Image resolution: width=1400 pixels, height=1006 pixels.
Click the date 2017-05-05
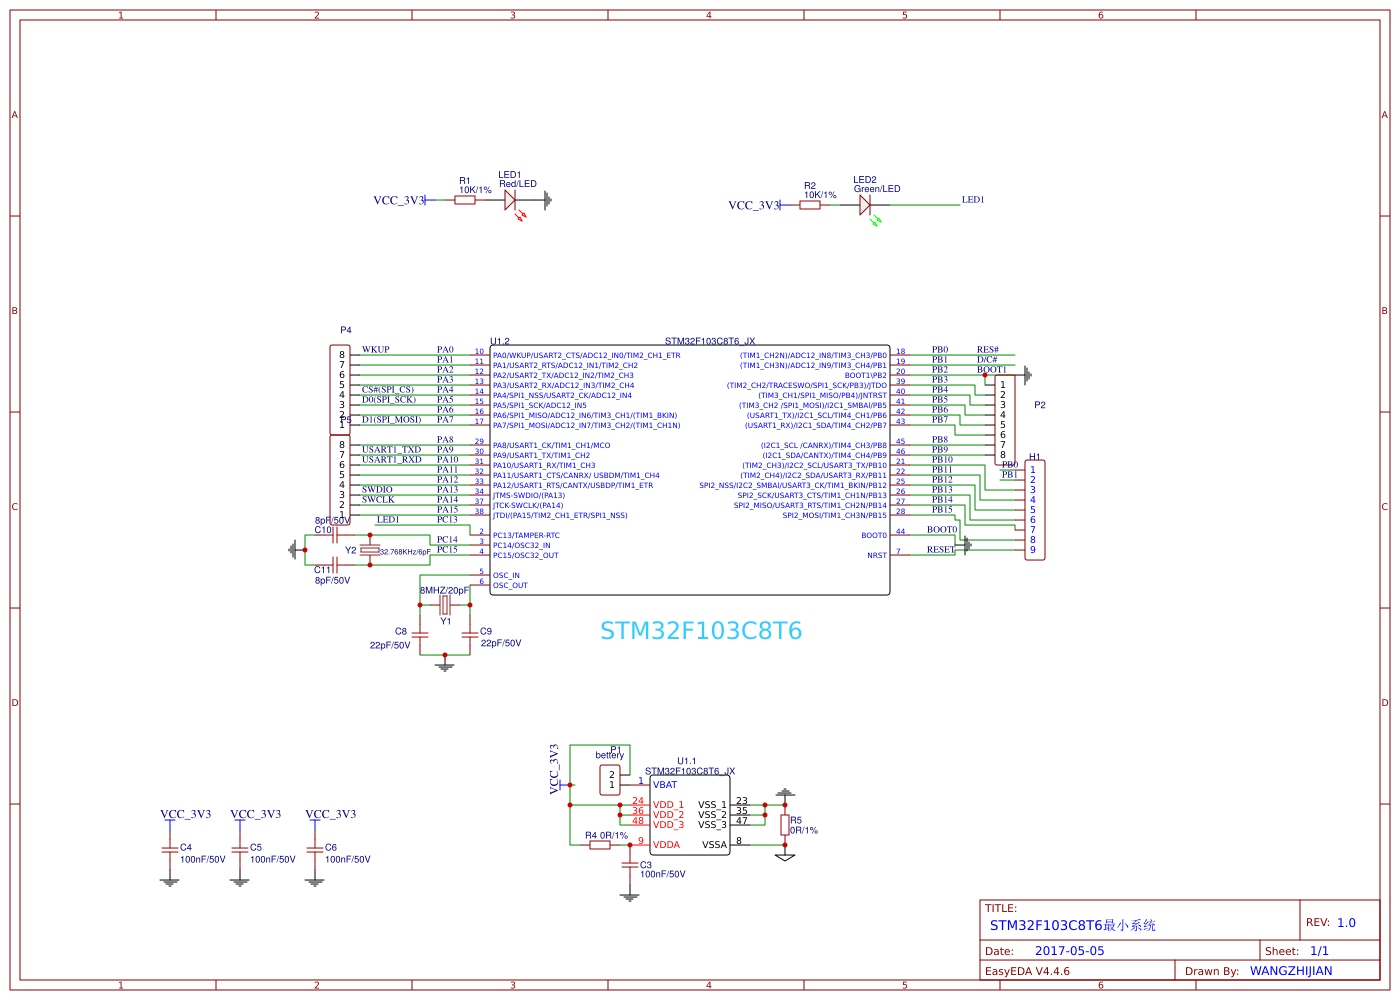[1070, 951]
